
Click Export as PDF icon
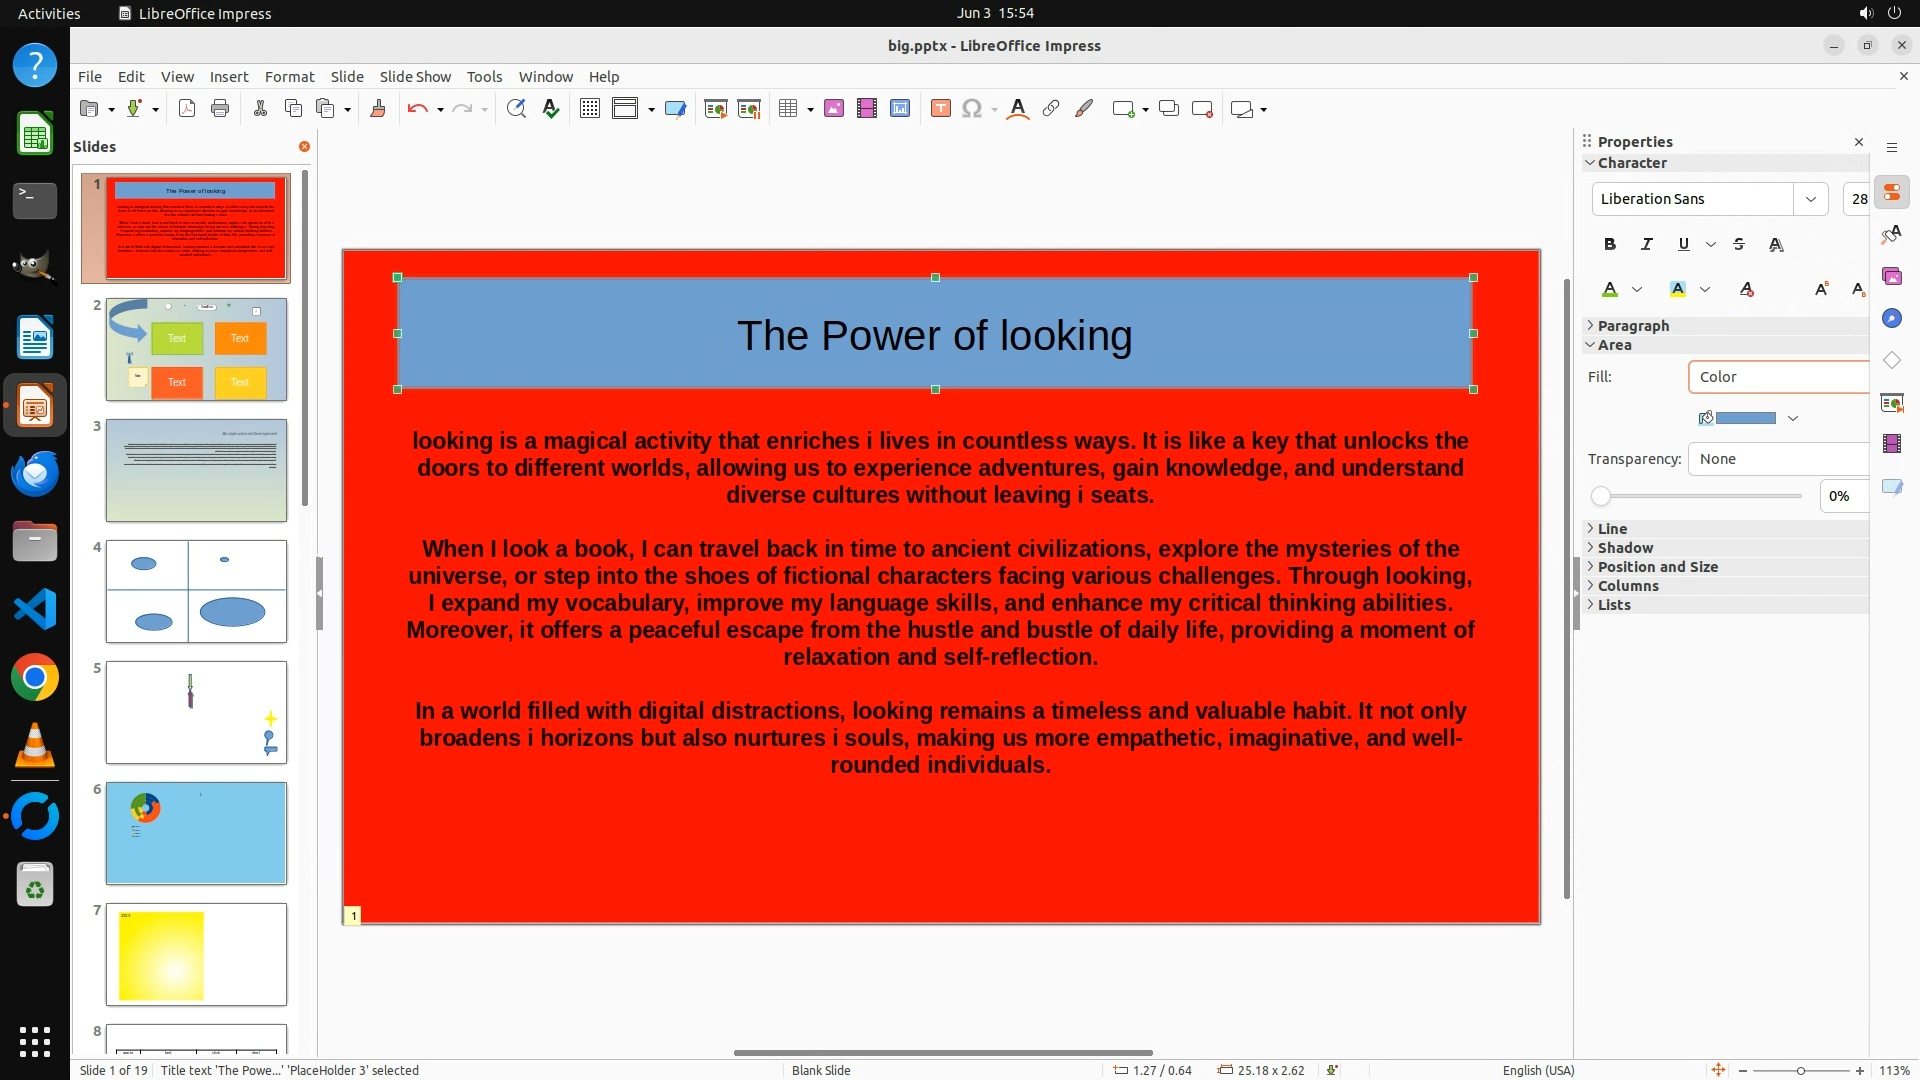tap(187, 109)
